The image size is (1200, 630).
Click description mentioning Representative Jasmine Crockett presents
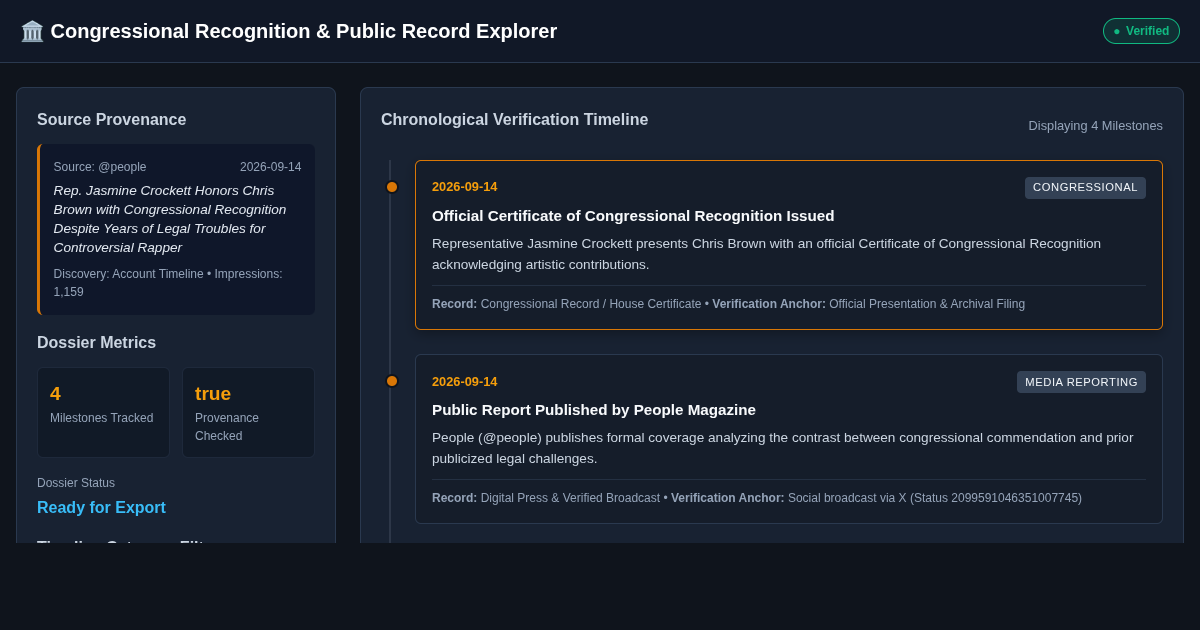[766, 254]
